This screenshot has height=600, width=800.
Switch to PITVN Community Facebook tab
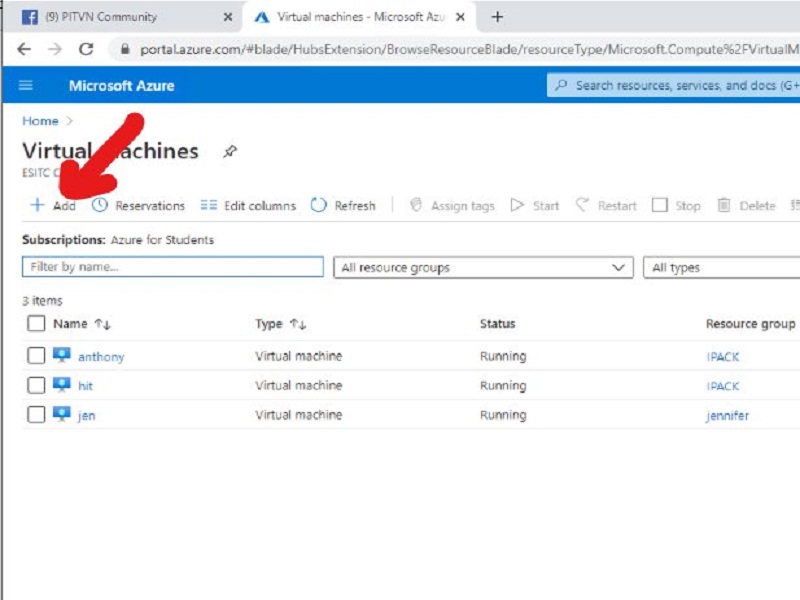(x=123, y=17)
